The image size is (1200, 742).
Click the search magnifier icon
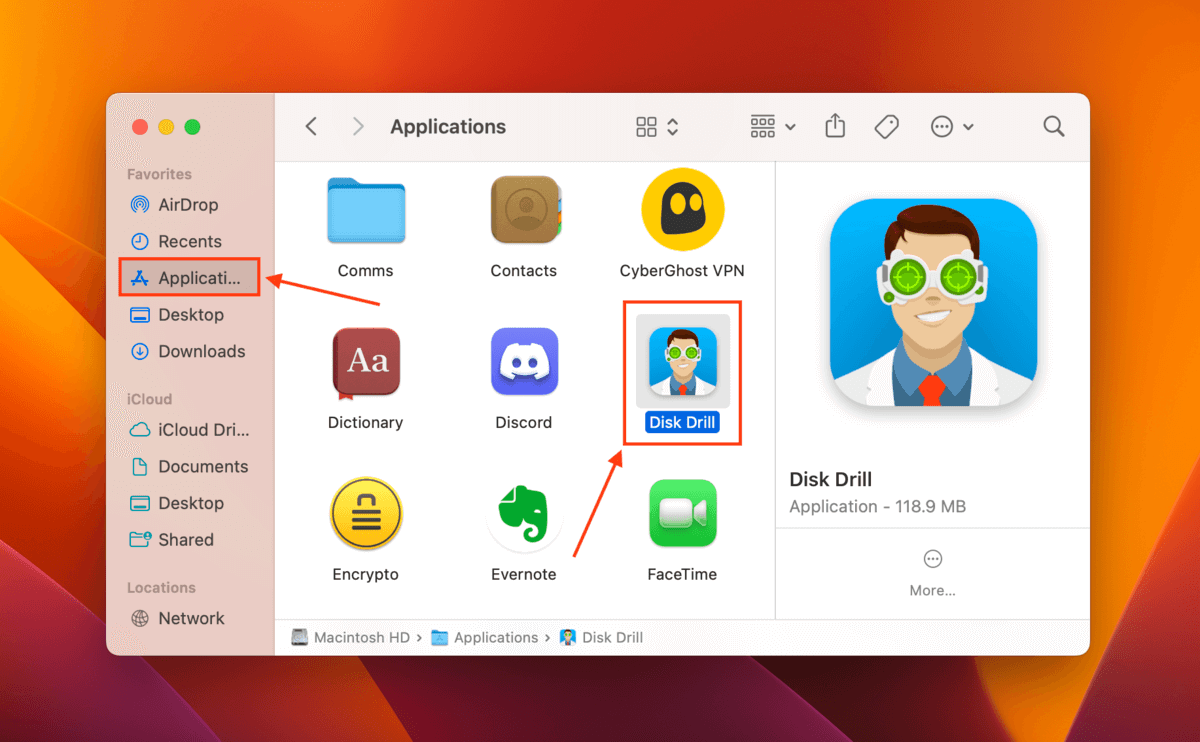pos(1053,126)
